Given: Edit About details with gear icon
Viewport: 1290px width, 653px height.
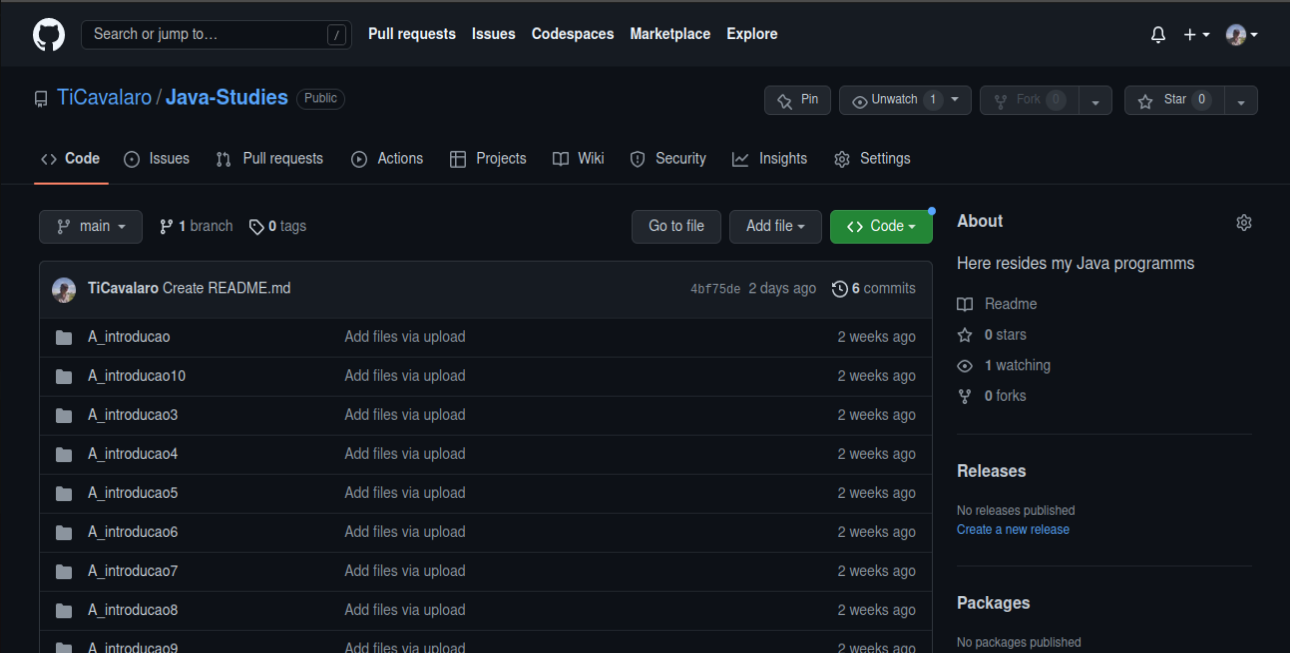Looking at the screenshot, I should coord(1244,223).
